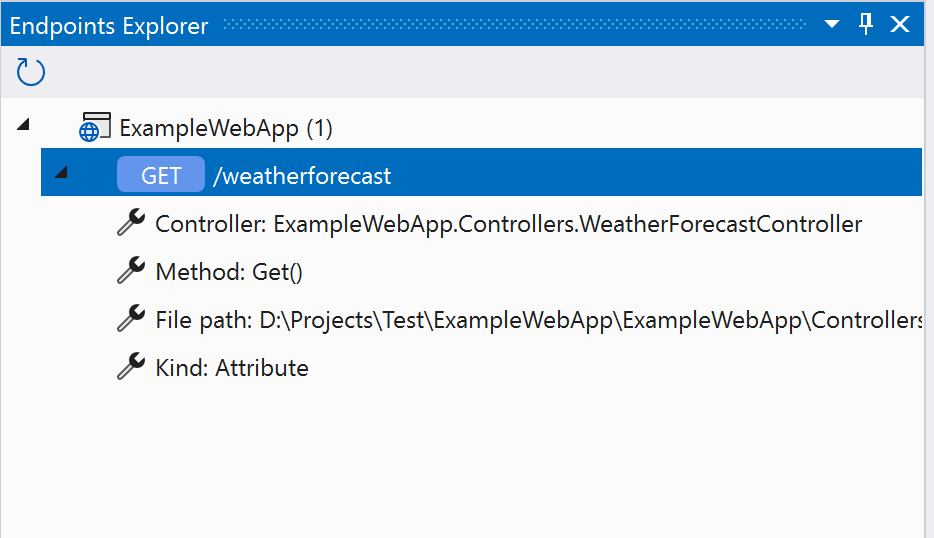Screen dimensions: 934x538
Task: Click the wrench icon beside File path
Action: [x=131, y=320]
